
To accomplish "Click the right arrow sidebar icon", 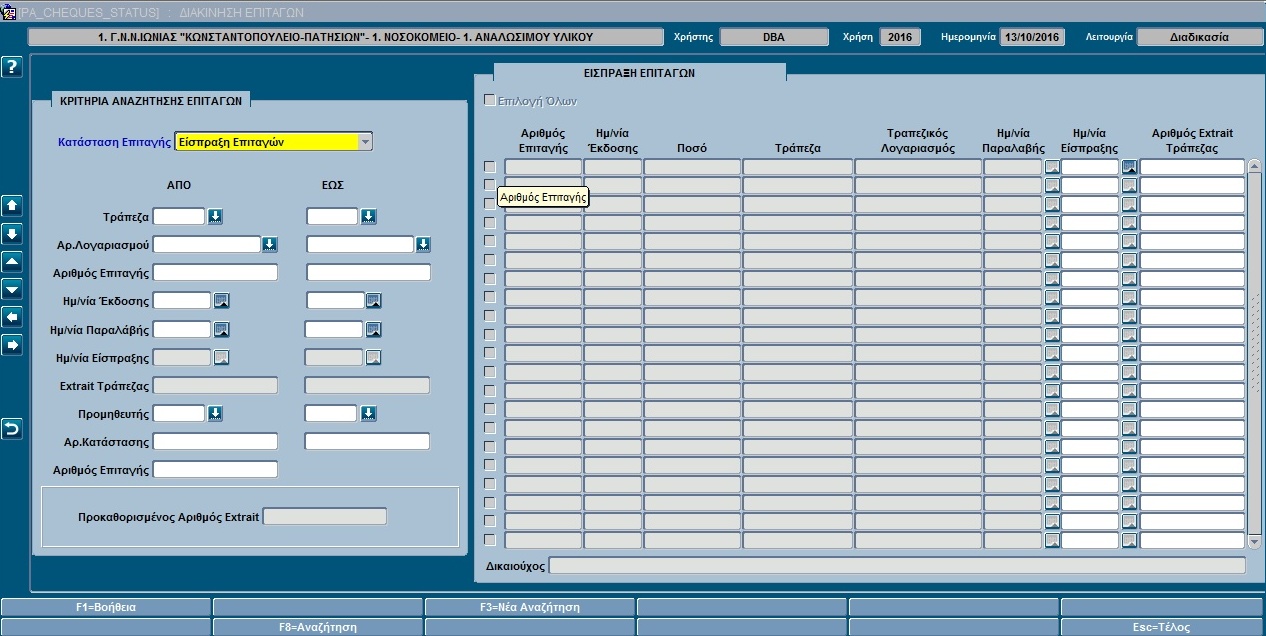I will [x=12, y=345].
